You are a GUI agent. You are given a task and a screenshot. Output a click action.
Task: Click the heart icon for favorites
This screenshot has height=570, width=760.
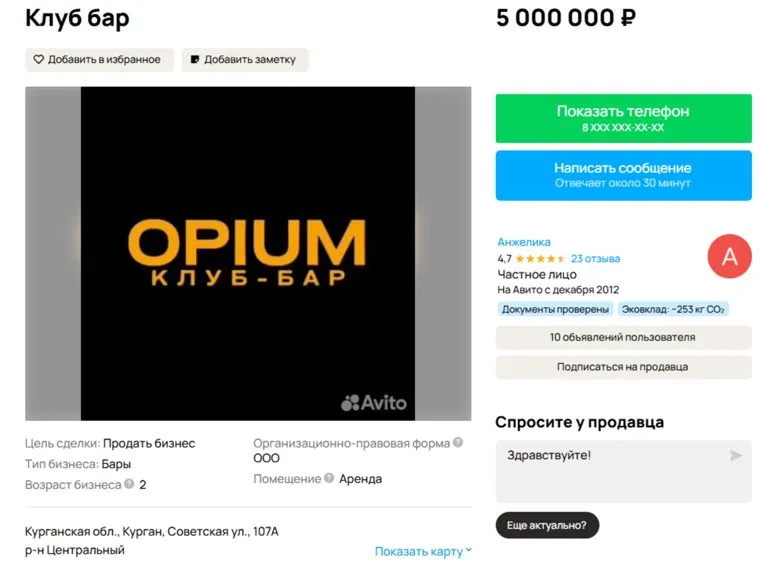(39, 60)
